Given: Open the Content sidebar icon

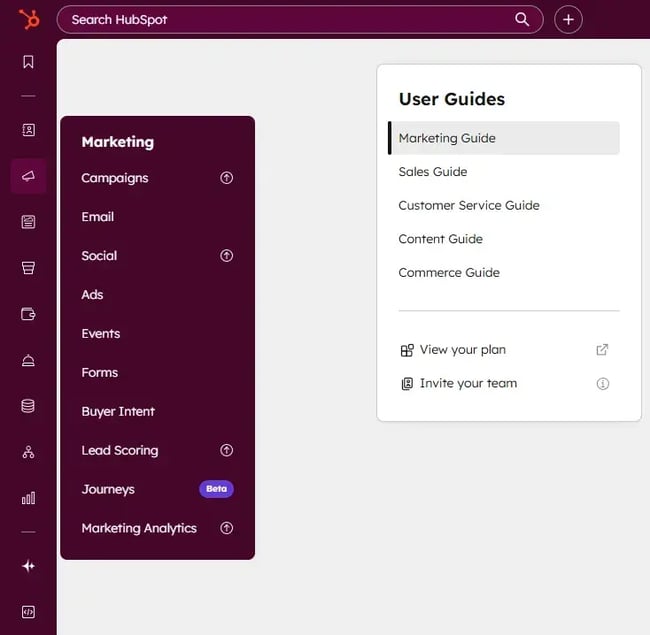Looking at the screenshot, I should [28, 222].
